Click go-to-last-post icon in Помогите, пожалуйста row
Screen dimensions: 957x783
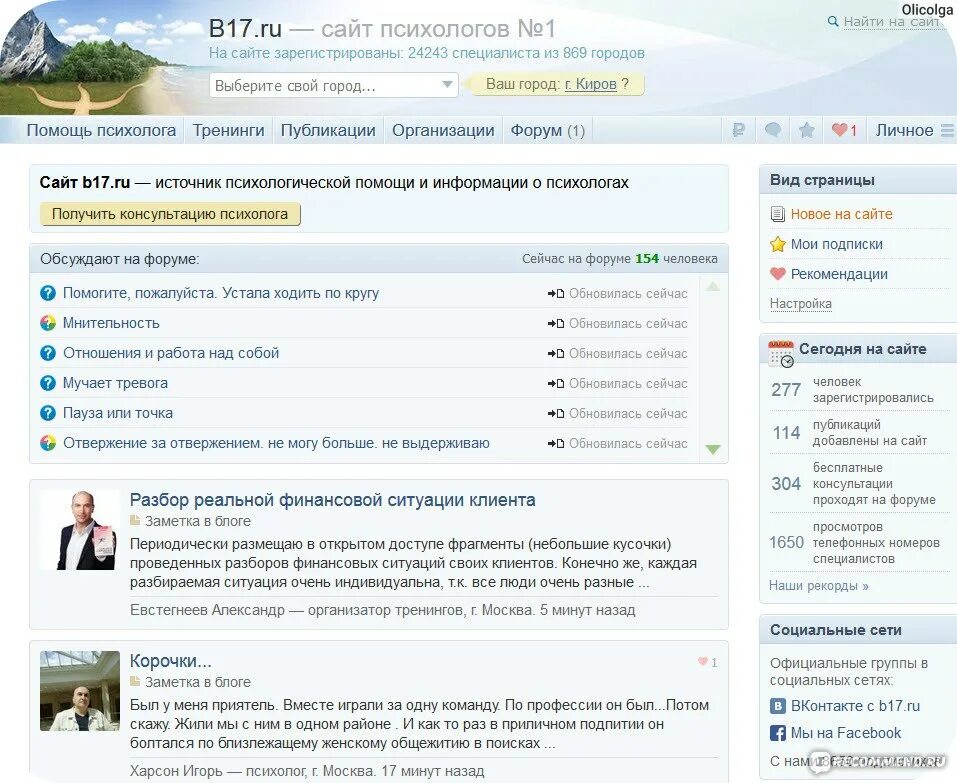[x=555, y=294]
